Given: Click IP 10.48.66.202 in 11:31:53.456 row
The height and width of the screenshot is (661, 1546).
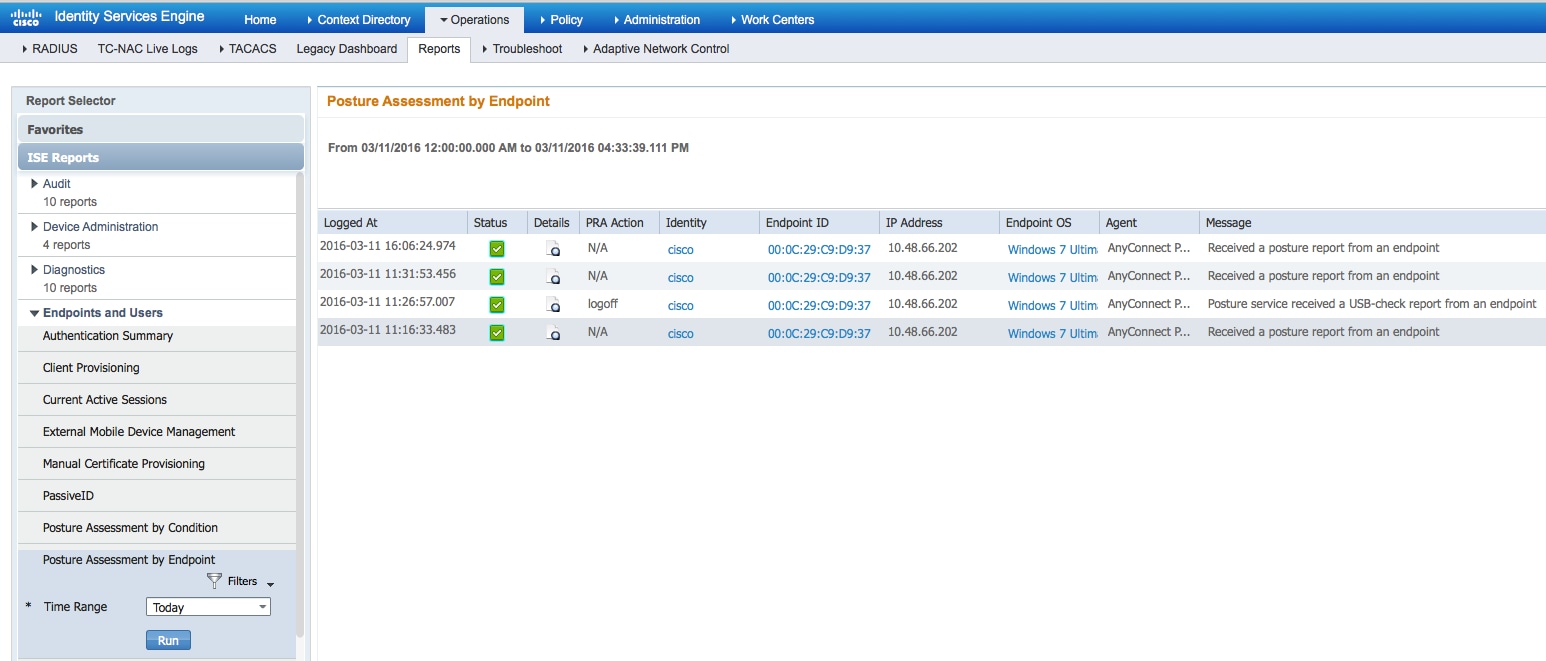Looking at the screenshot, I should pyautogui.click(x=922, y=276).
